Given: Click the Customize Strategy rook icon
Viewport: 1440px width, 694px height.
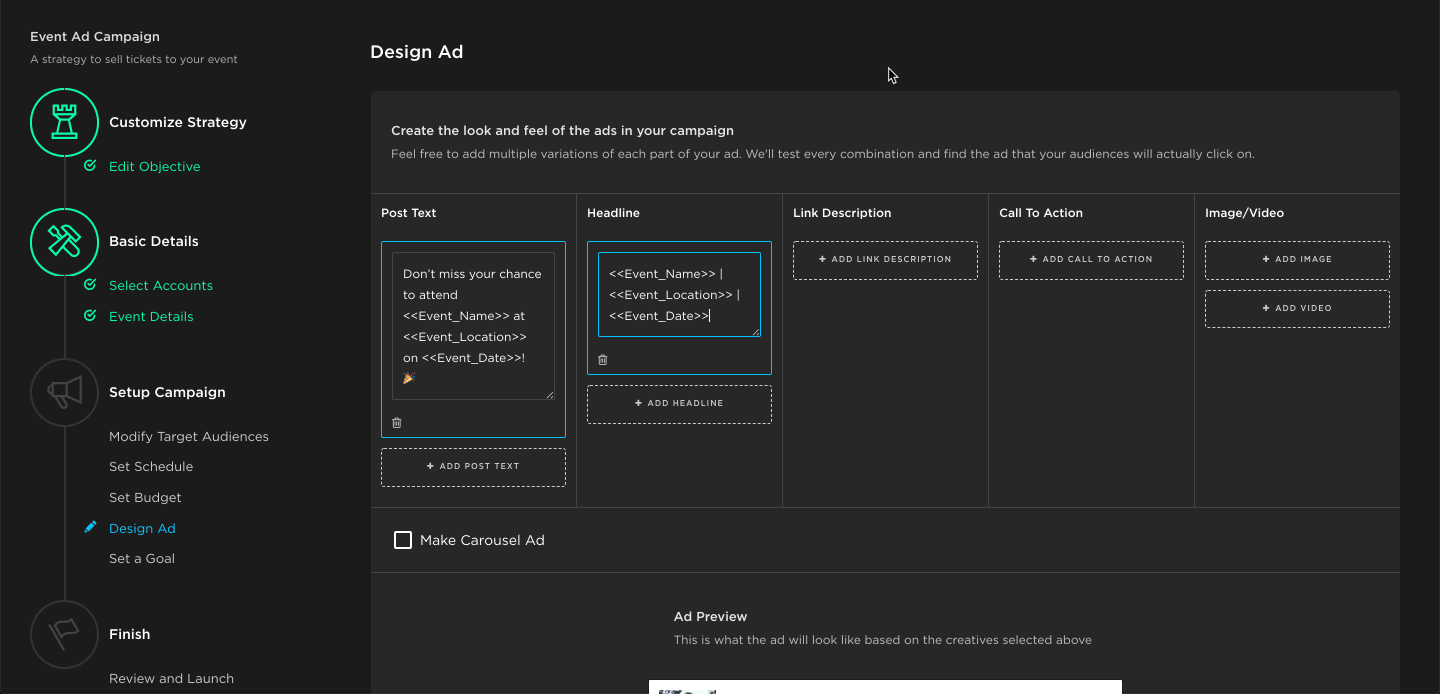Looking at the screenshot, I should coord(64,122).
